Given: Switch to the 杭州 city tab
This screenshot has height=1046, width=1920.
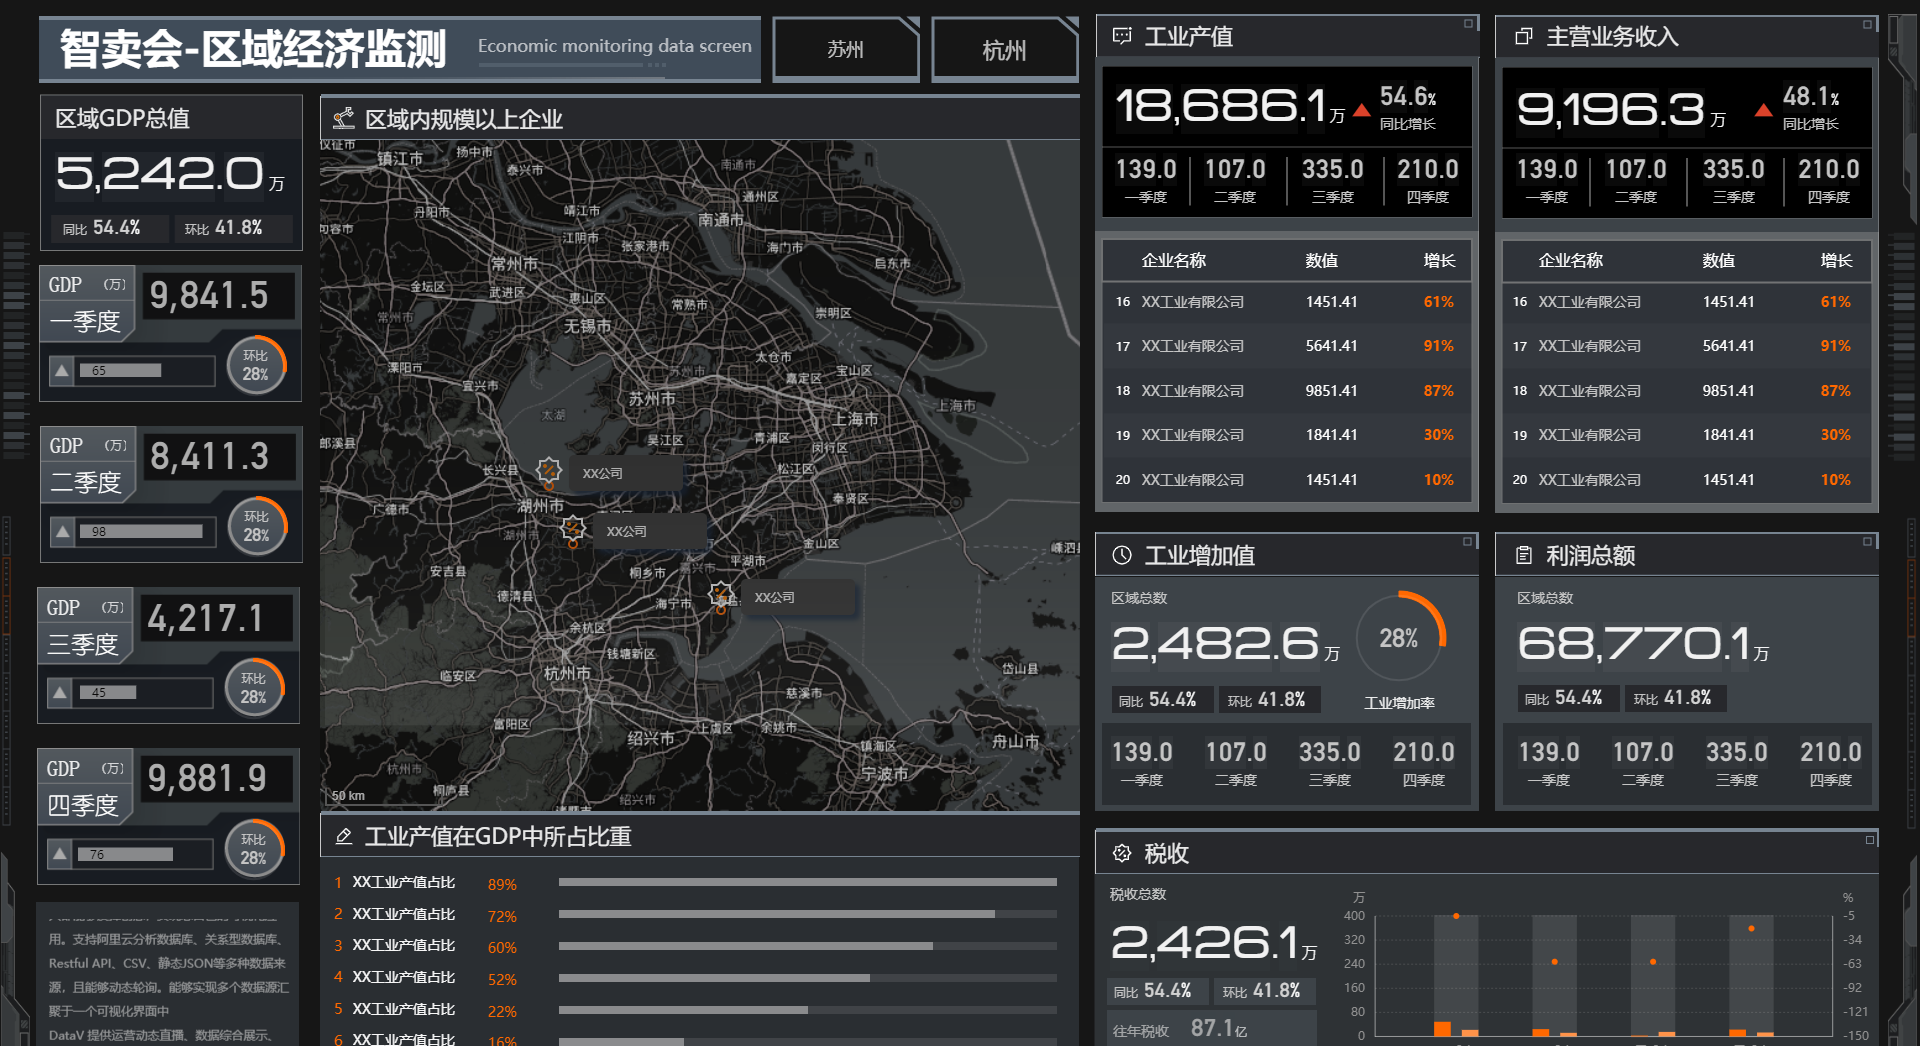Looking at the screenshot, I should [1004, 50].
